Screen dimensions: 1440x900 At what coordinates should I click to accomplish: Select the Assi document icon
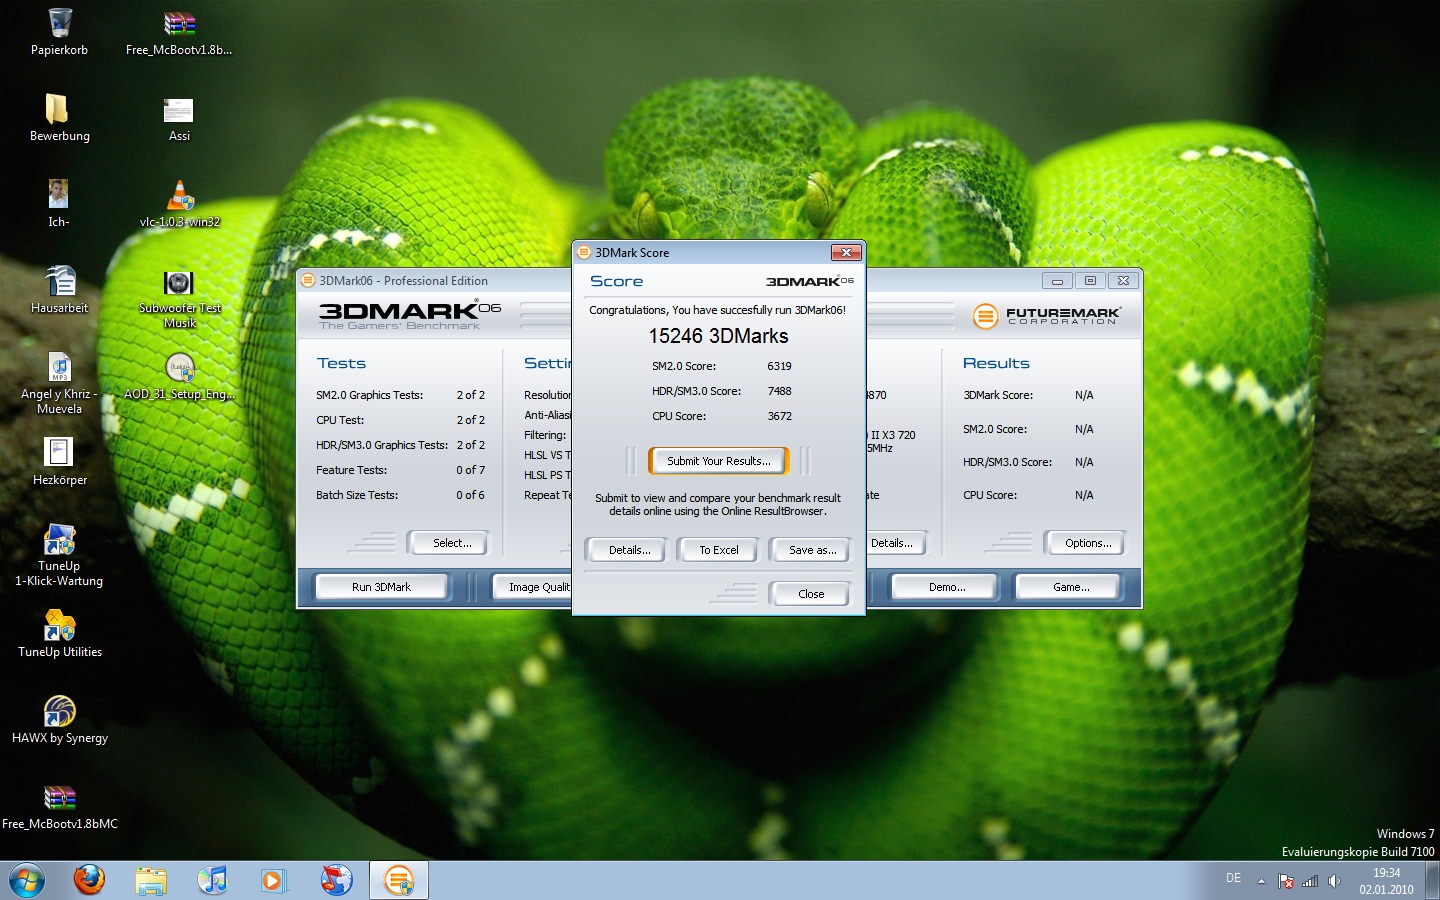179,118
